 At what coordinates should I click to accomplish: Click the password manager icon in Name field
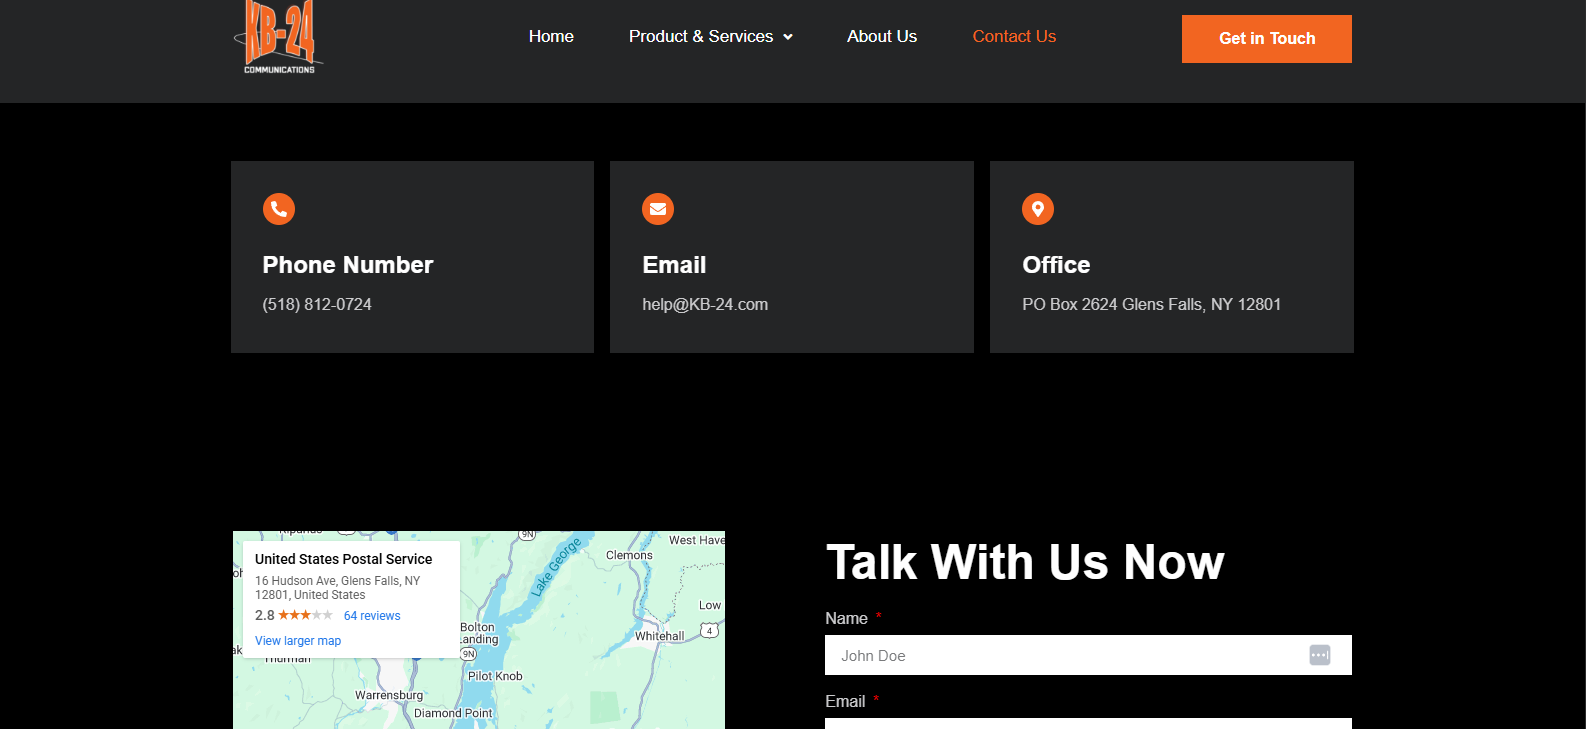click(x=1320, y=655)
